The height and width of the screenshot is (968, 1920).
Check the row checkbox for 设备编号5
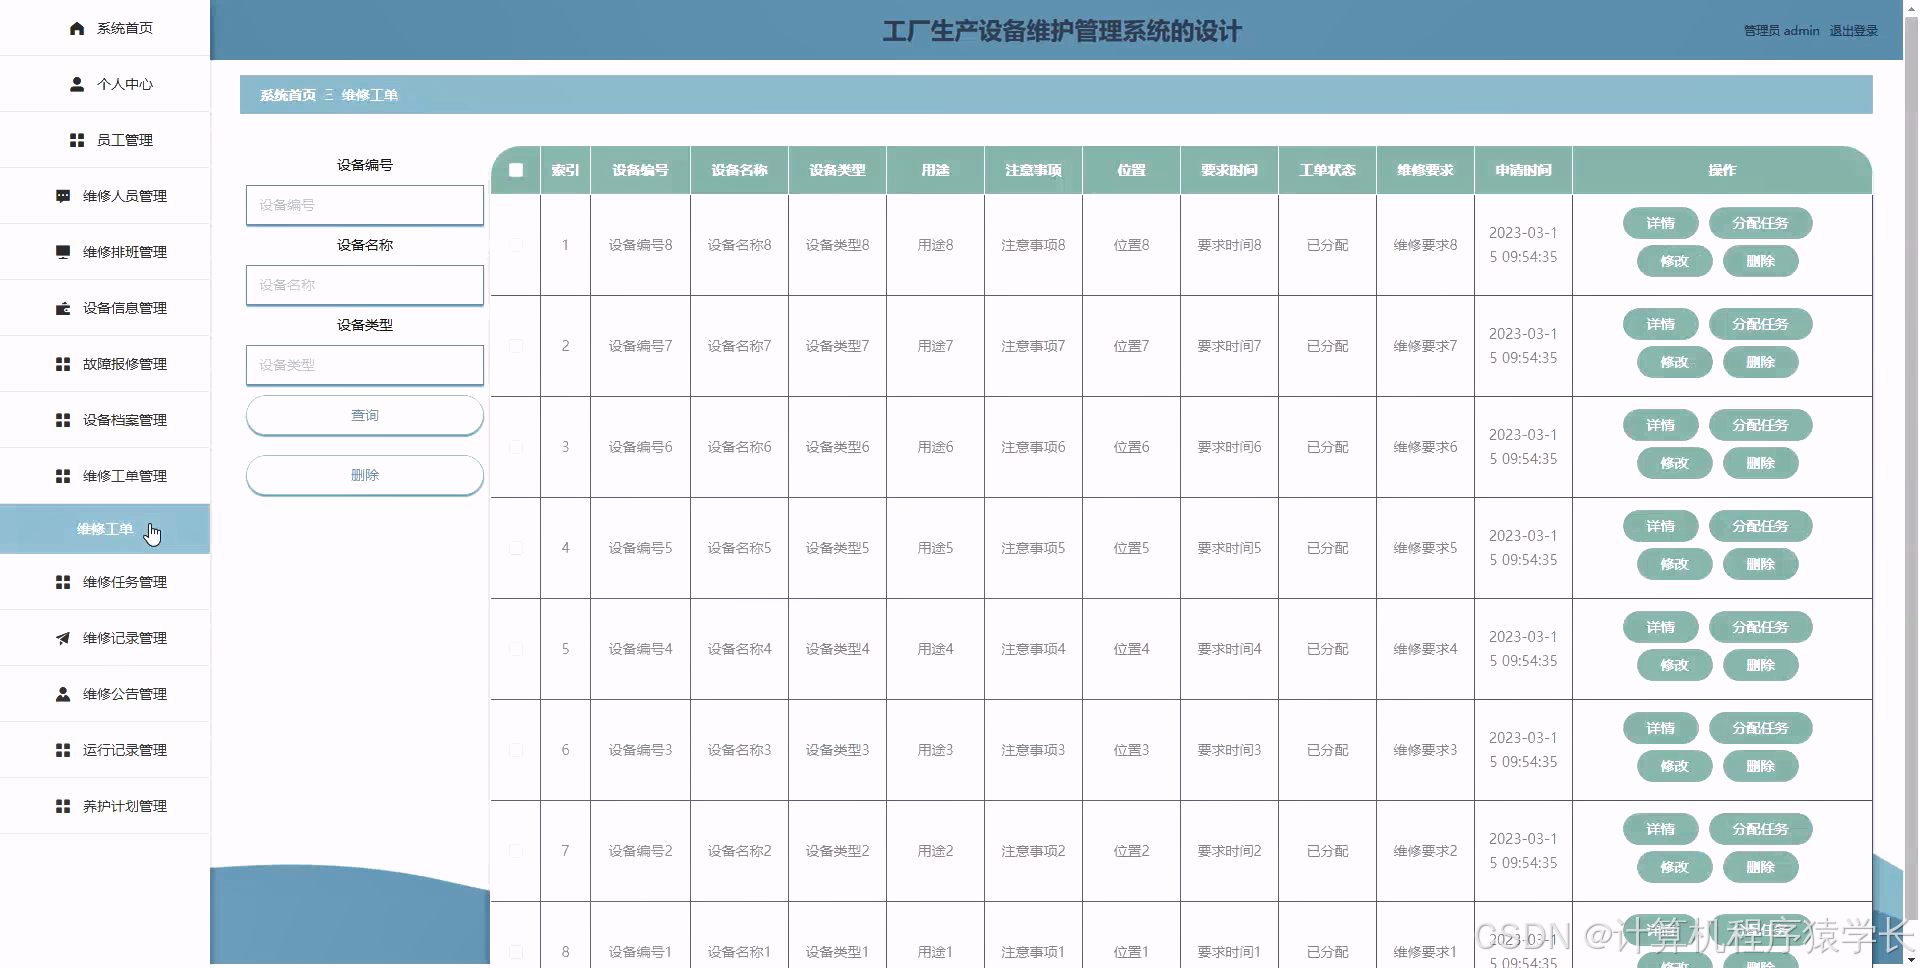(516, 548)
